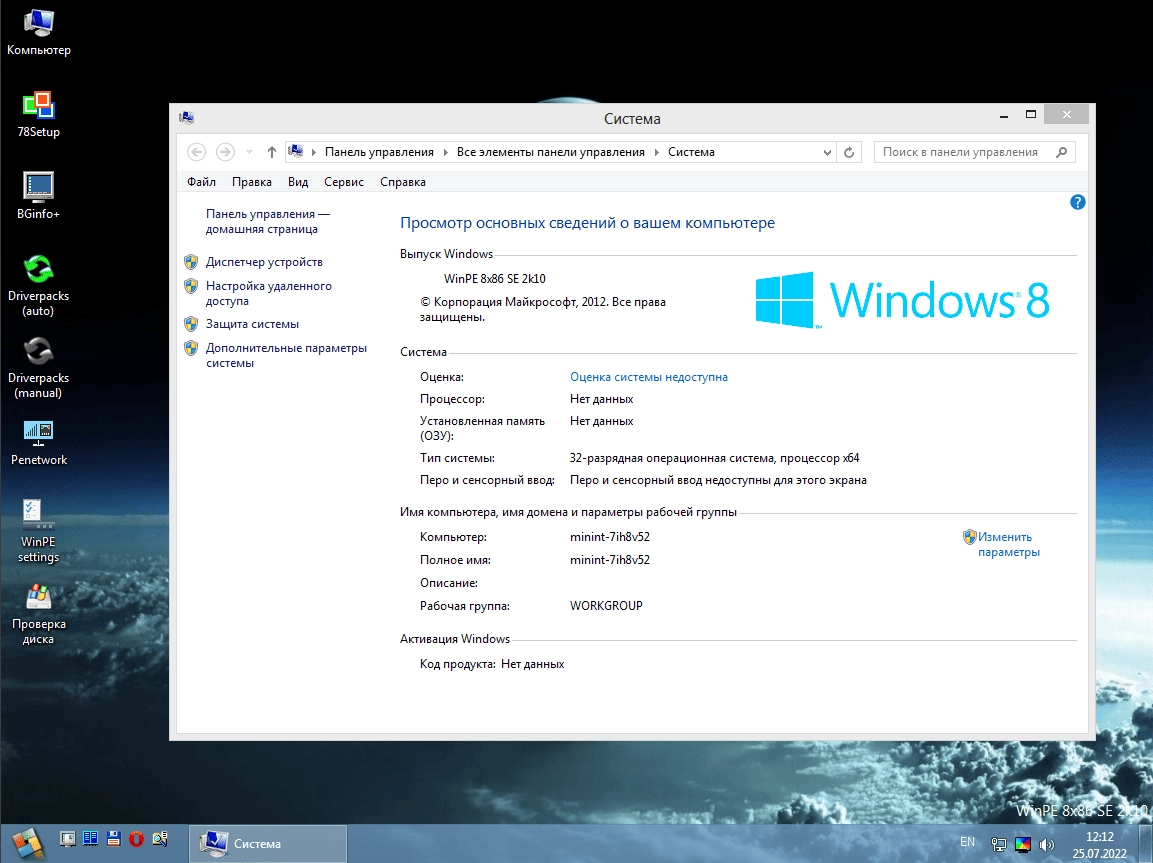Open the blue dual-pane file manager taskbar icon
1153x863 pixels.
coord(90,839)
